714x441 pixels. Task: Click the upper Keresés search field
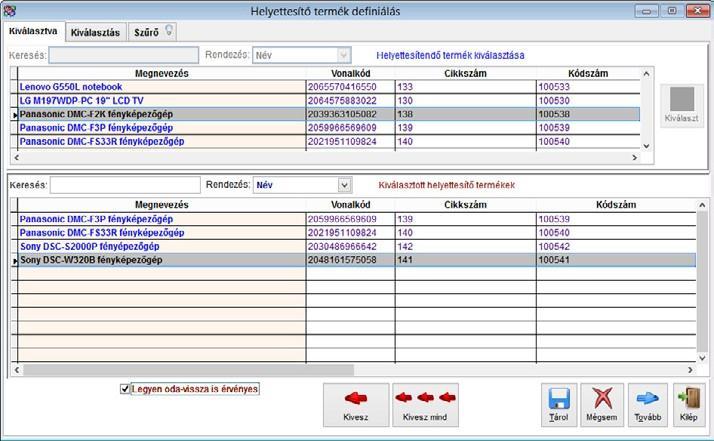(124, 55)
